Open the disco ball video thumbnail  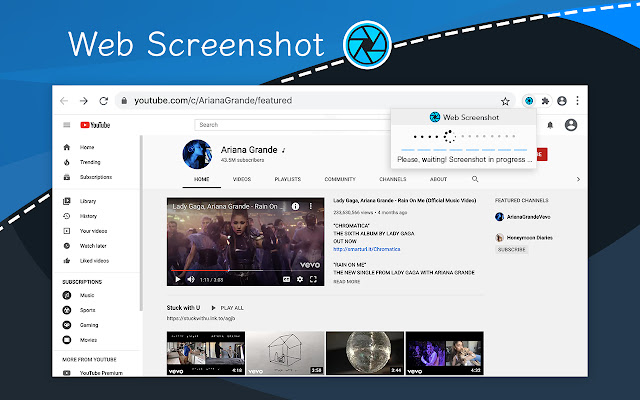point(365,353)
